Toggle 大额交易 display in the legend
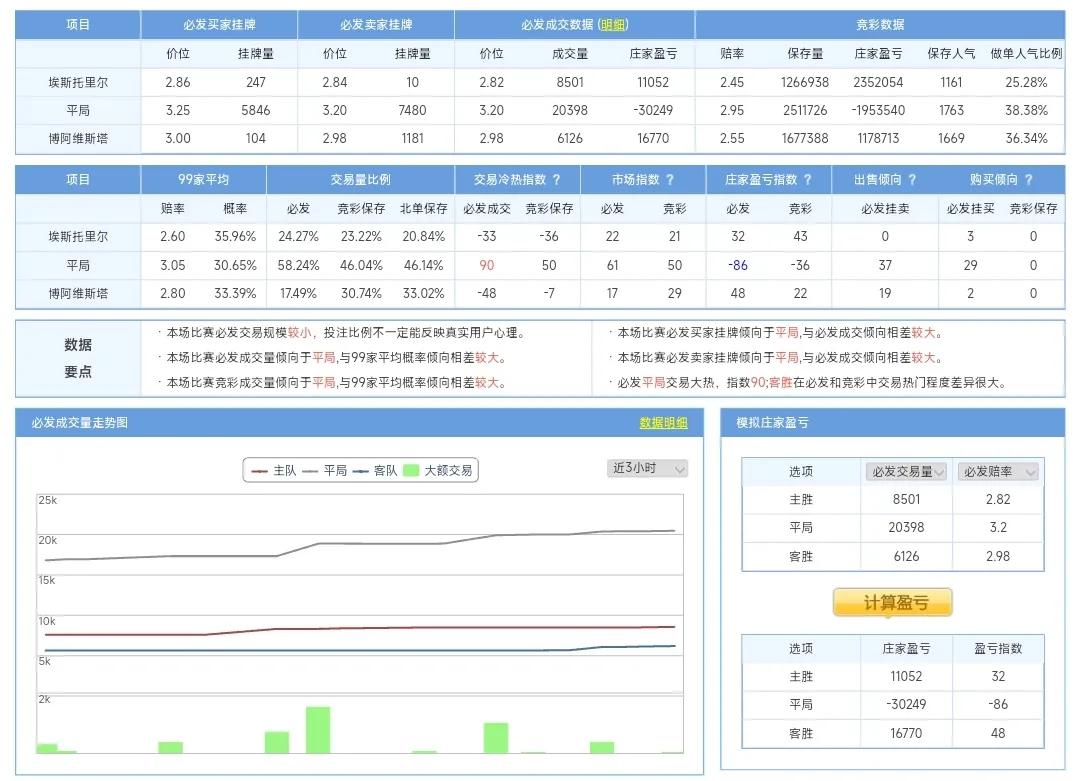1080x781 pixels. coord(448,470)
